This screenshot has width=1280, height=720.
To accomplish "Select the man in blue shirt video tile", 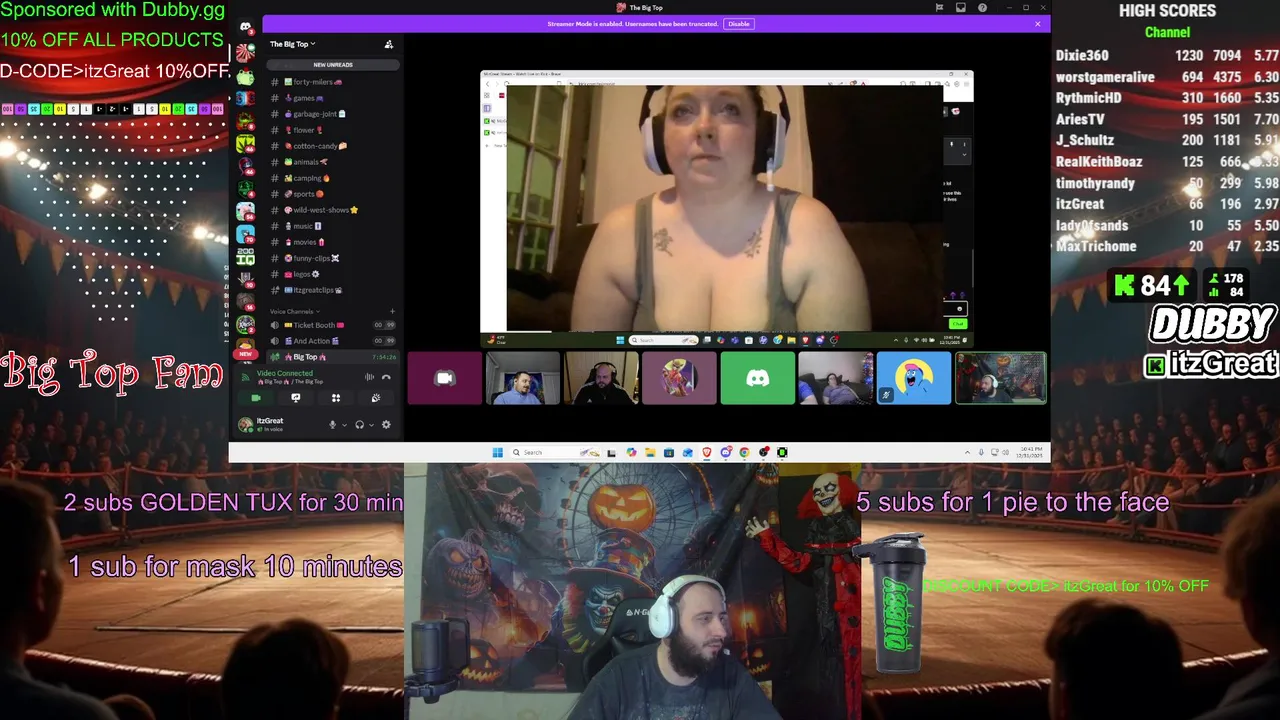I will (523, 378).
